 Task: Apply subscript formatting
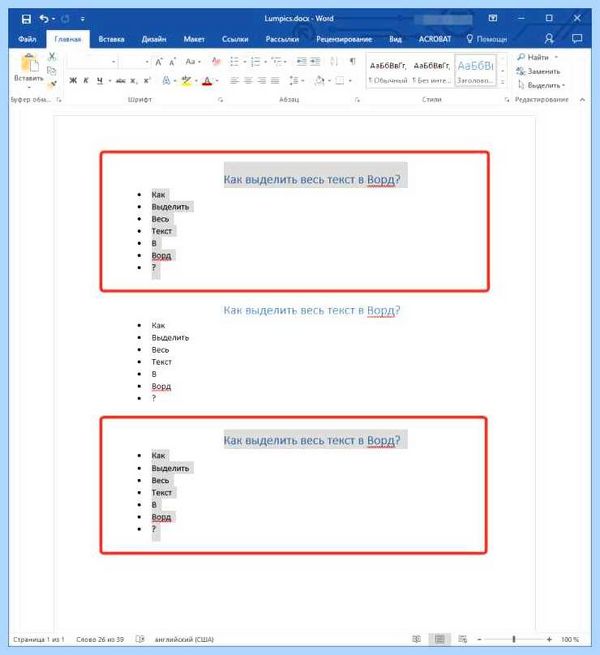click(133, 81)
